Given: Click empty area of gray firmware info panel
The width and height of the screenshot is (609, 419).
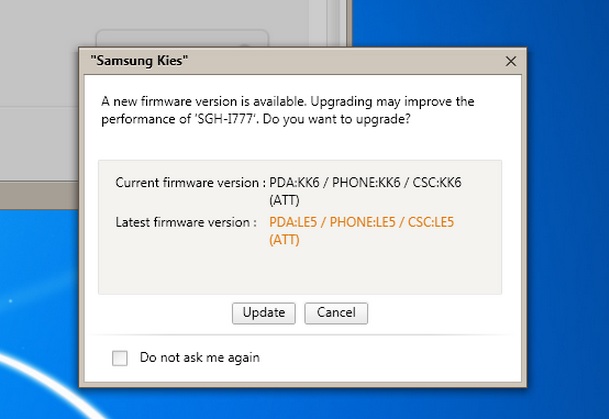Looking at the screenshot, I should [x=300, y=272].
